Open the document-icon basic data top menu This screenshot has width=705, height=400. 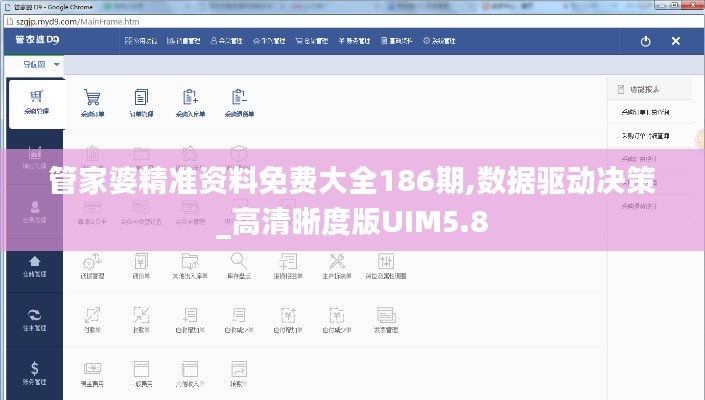(396, 41)
